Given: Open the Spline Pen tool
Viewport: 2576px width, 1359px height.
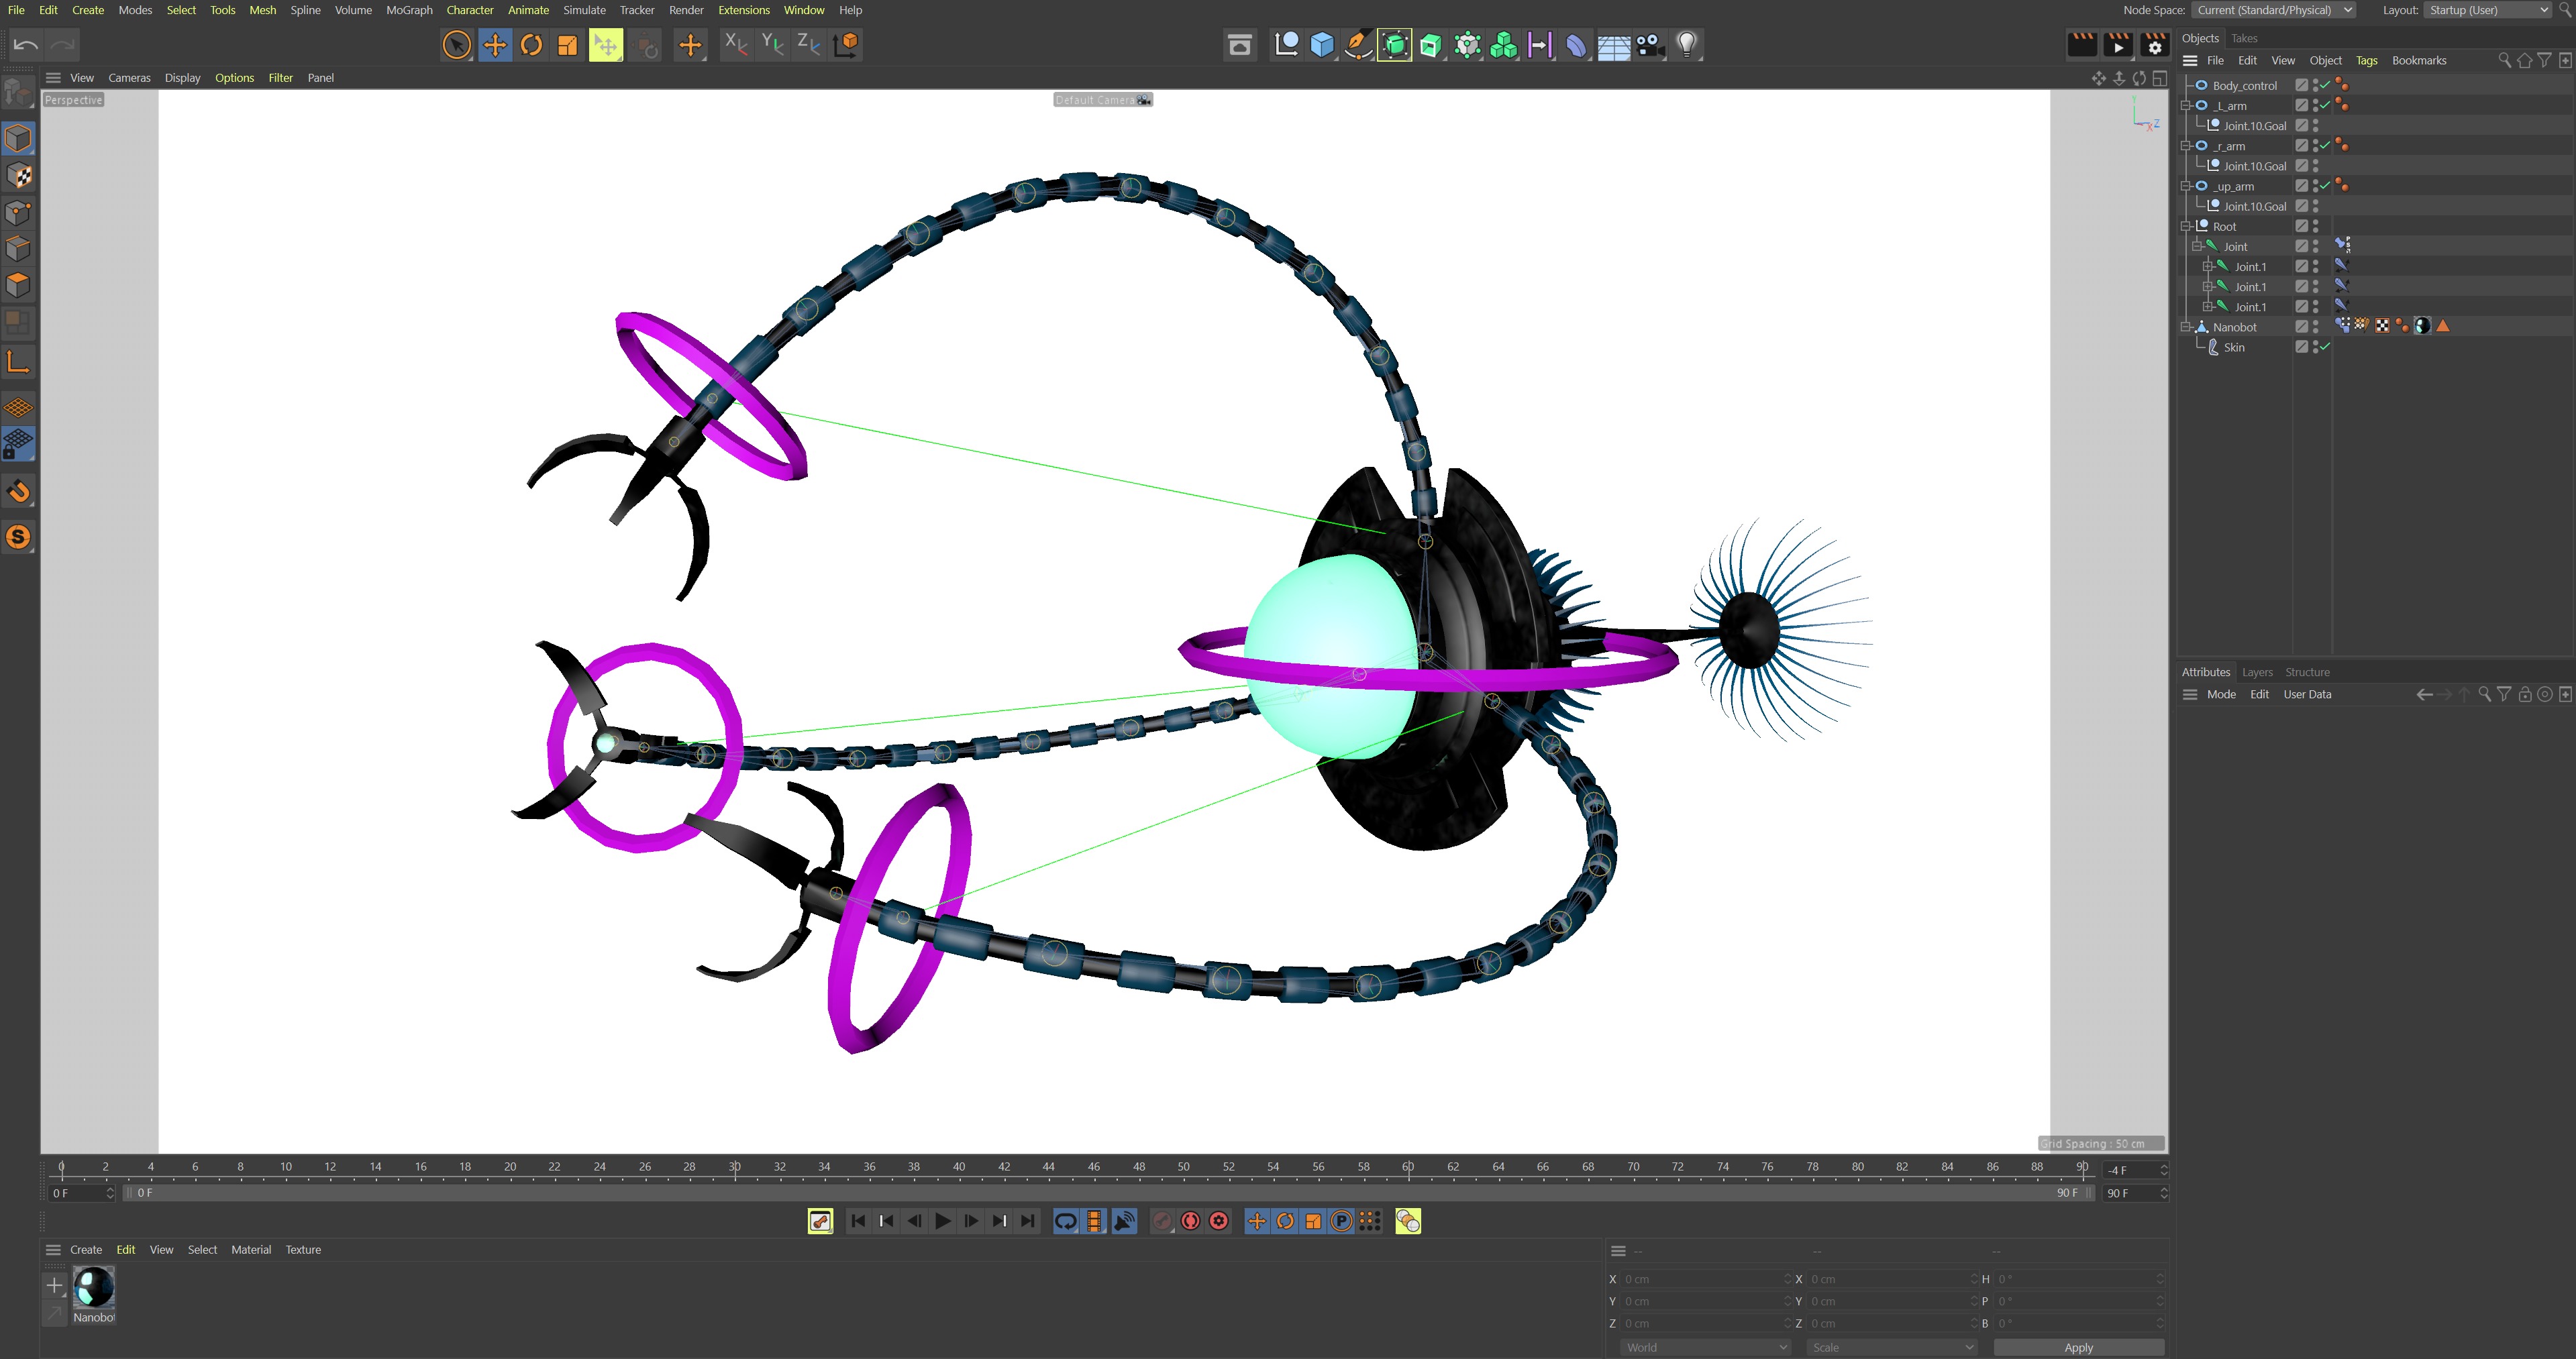Looking at the screenshot, I should click(x=1358, y=45).
